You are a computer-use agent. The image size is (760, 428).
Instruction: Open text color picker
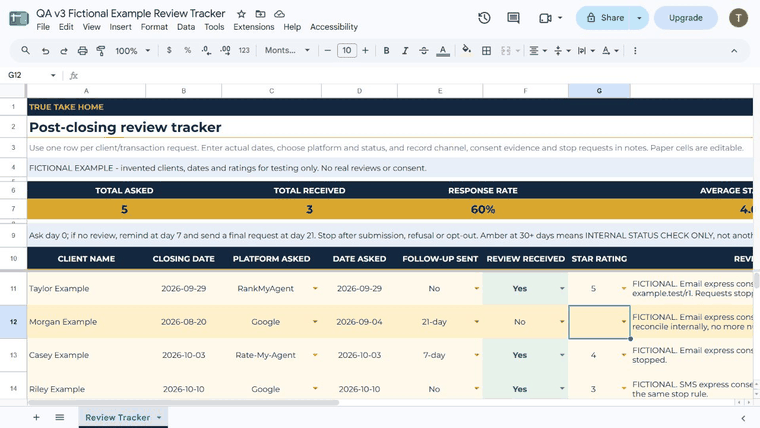[443, 50]
